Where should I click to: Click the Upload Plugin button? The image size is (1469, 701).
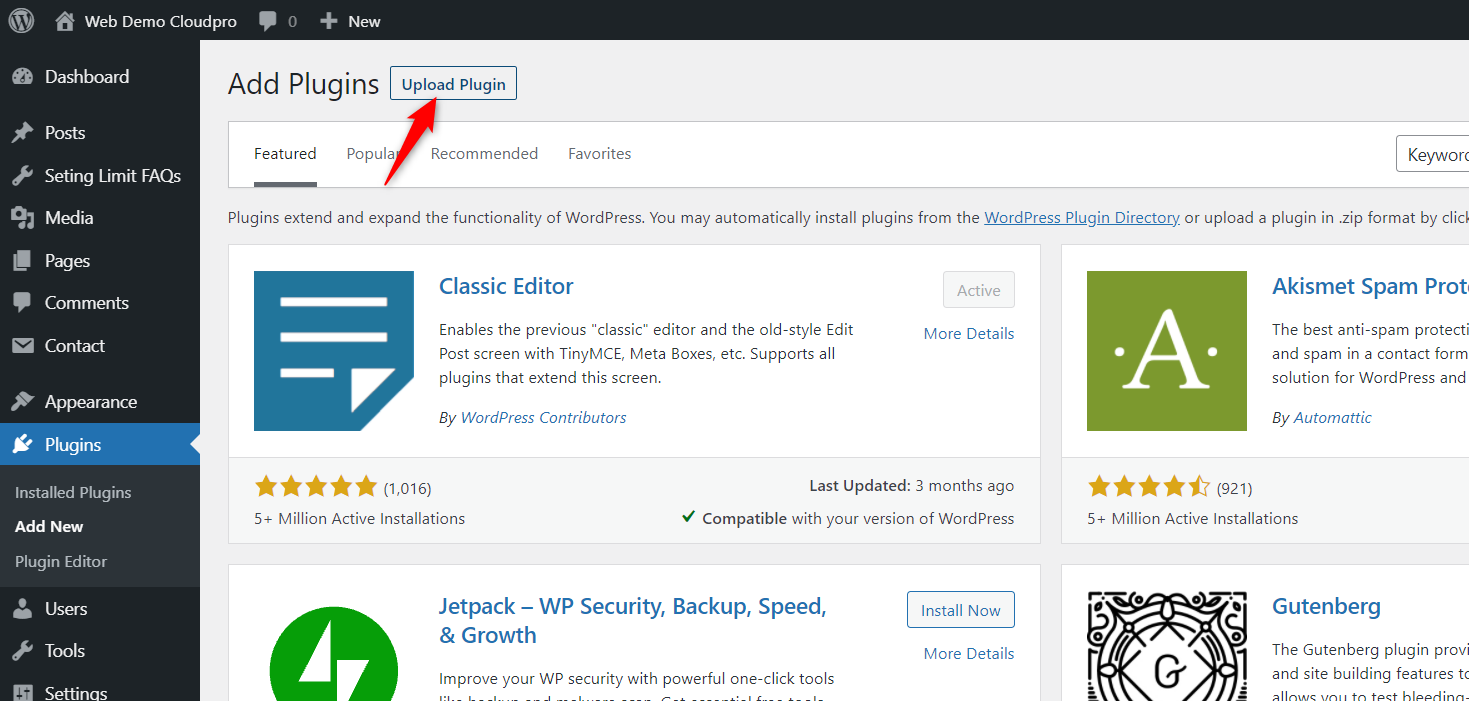(x=453, y=84)
